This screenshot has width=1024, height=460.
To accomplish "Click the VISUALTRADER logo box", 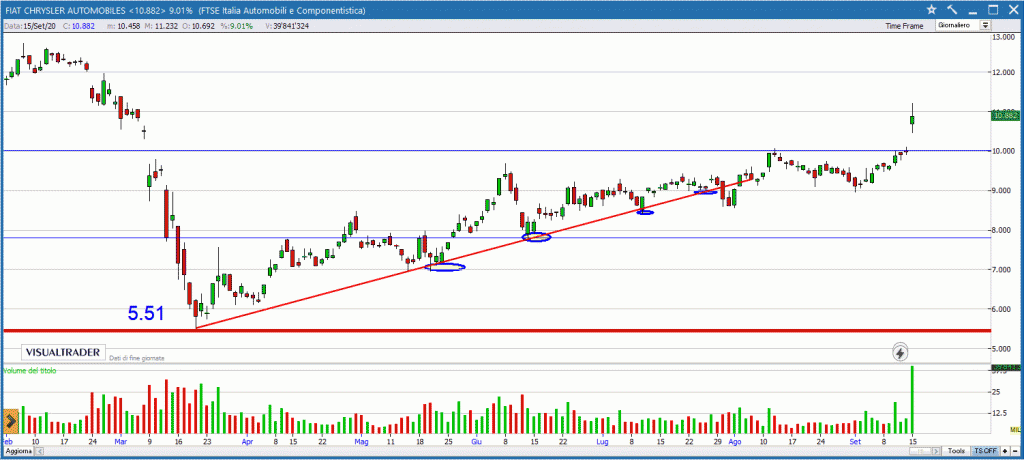I will coord(63,352).
